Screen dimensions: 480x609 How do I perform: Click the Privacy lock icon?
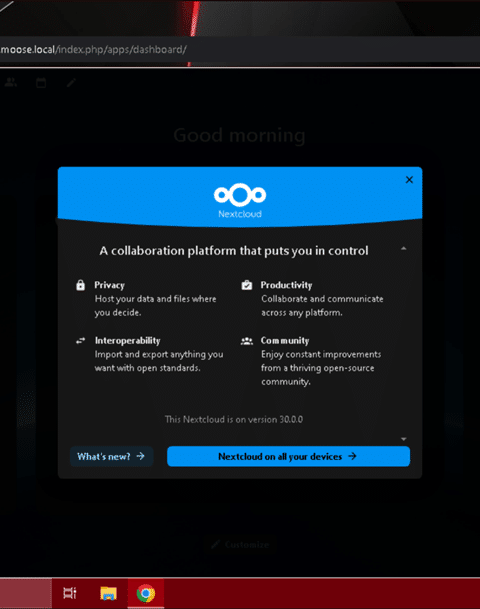point(80,285)
